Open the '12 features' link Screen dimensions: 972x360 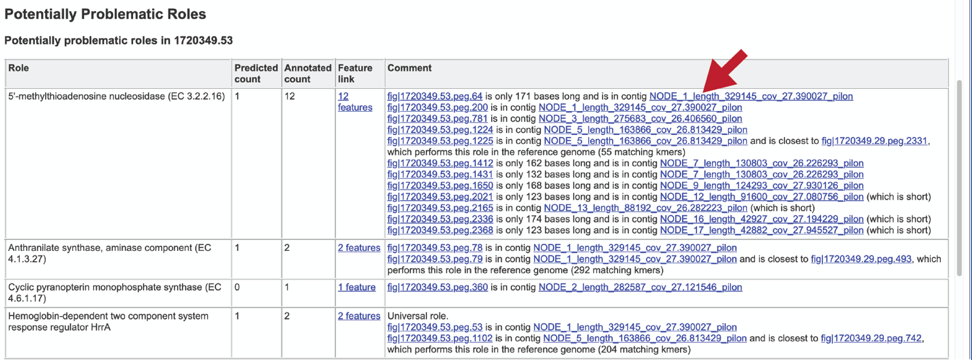click(x=355, y=102)
